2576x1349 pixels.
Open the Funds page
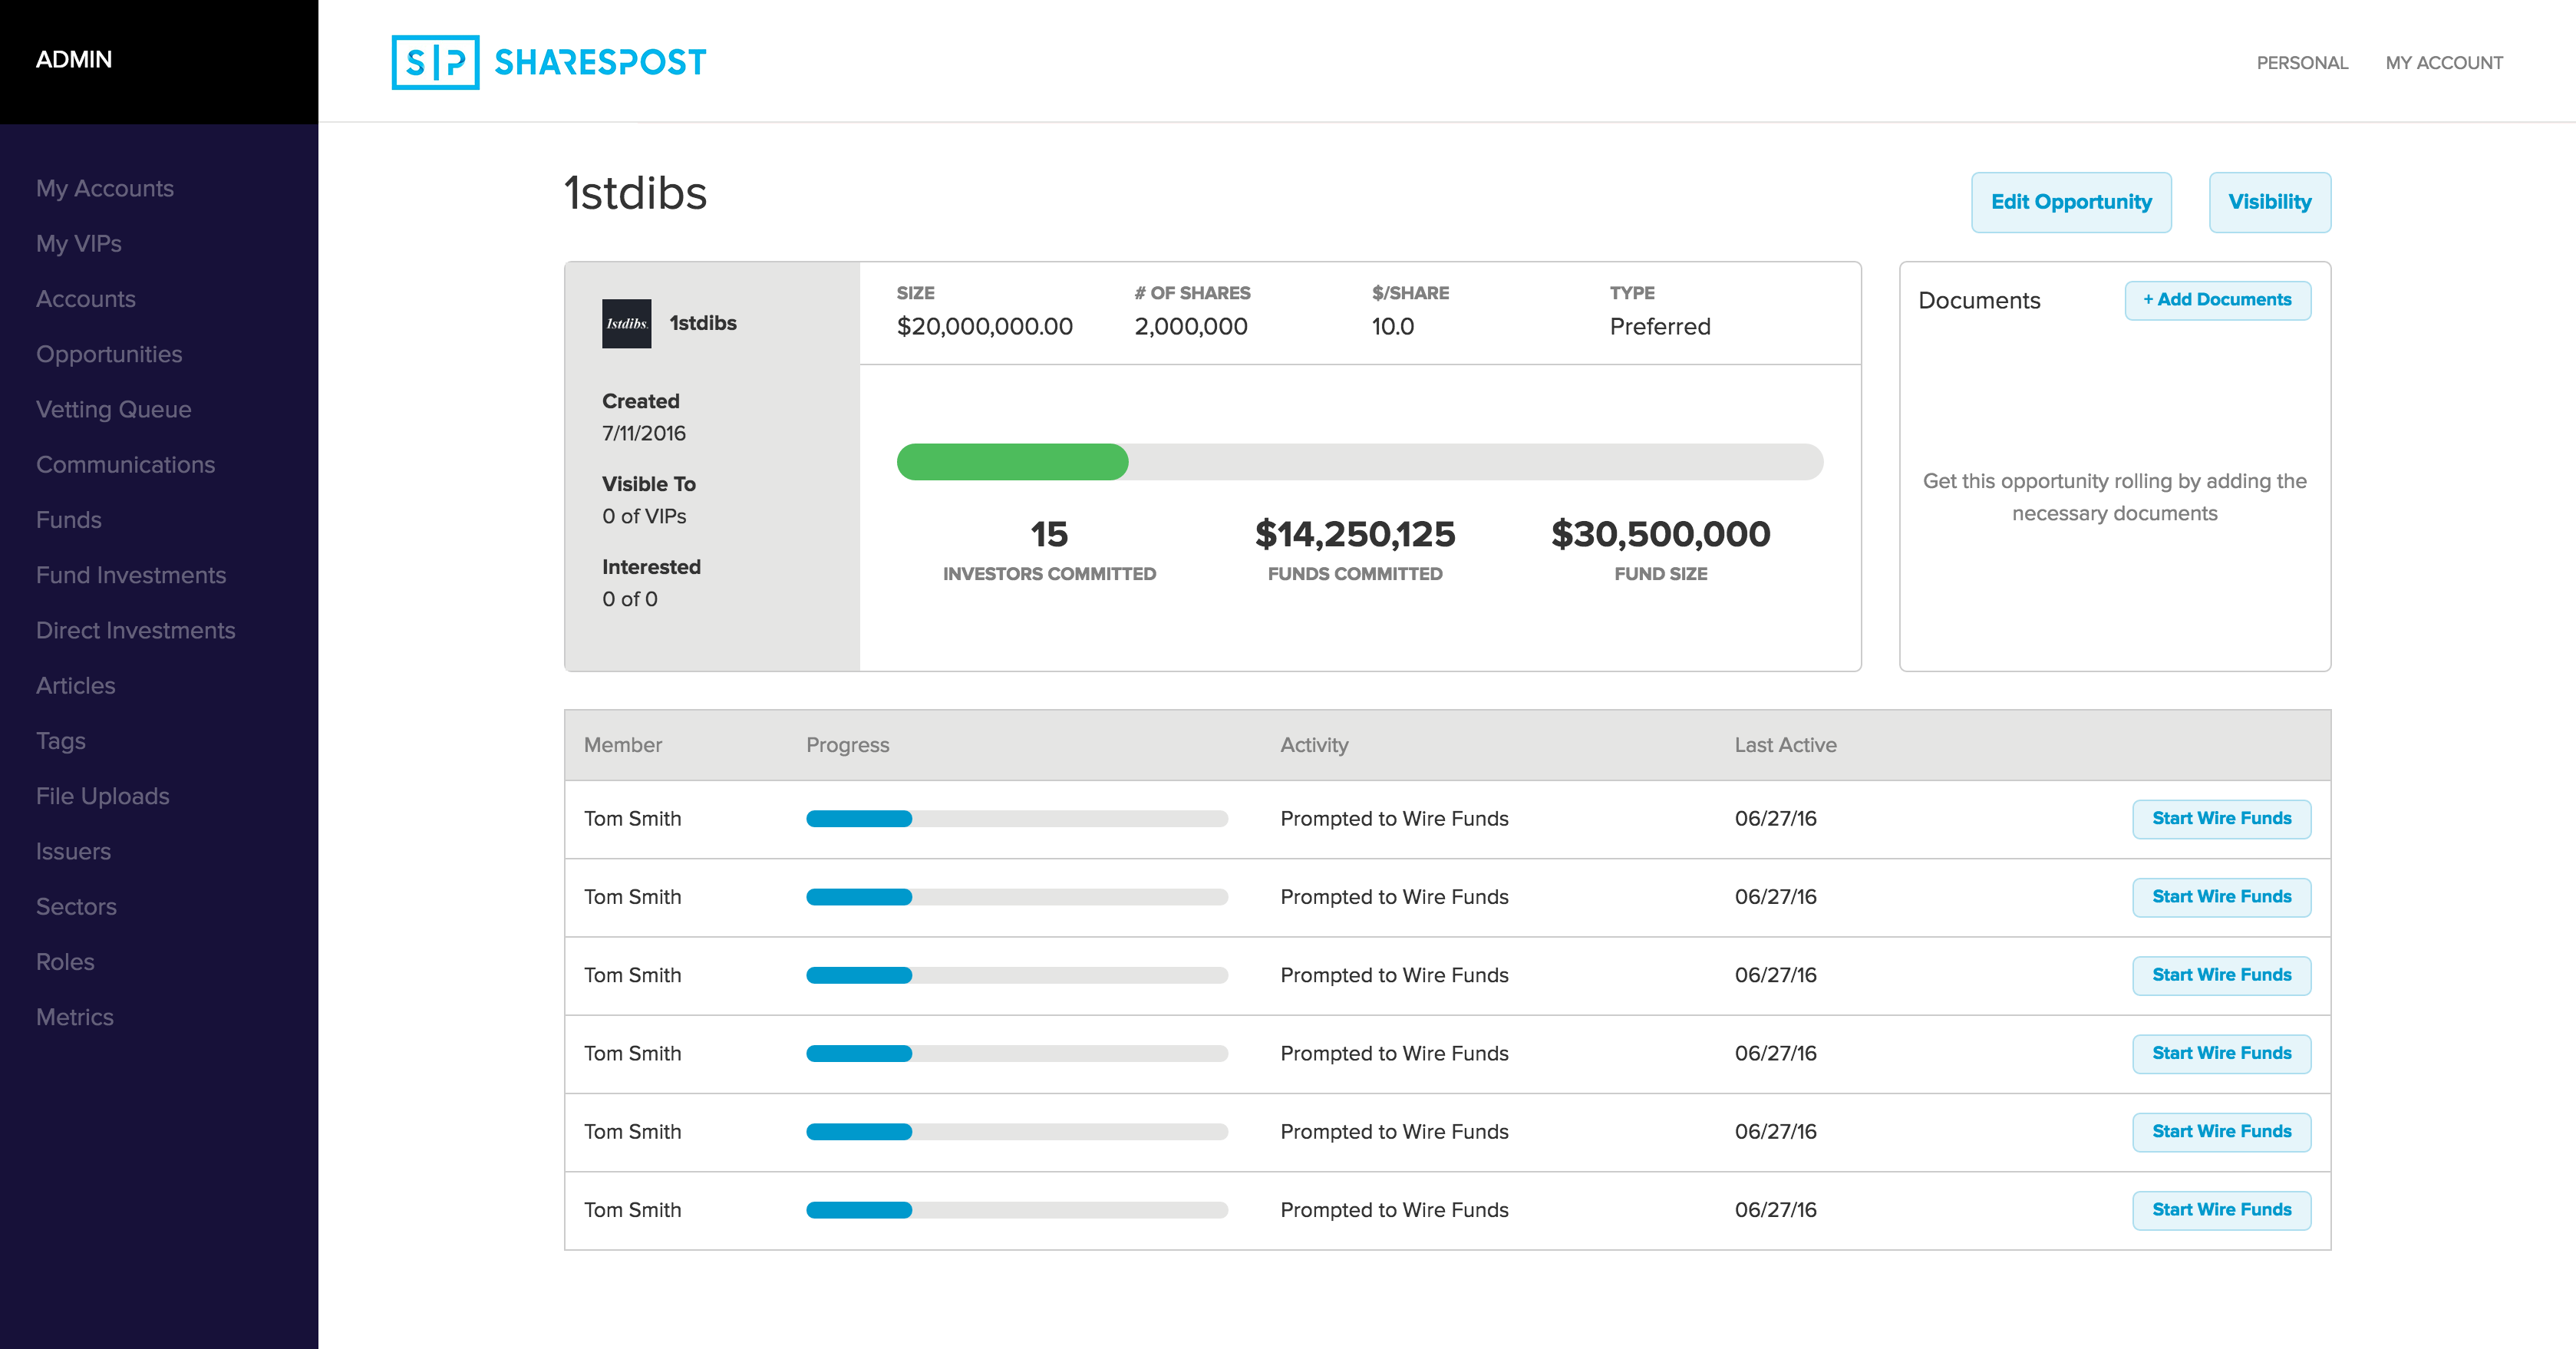69,520
